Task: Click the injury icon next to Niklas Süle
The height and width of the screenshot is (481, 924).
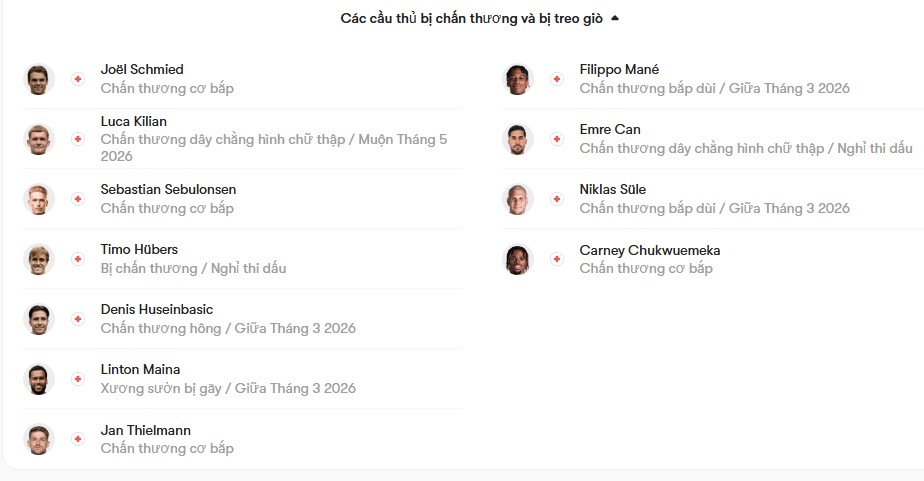Action: click(x=557, y=199)
